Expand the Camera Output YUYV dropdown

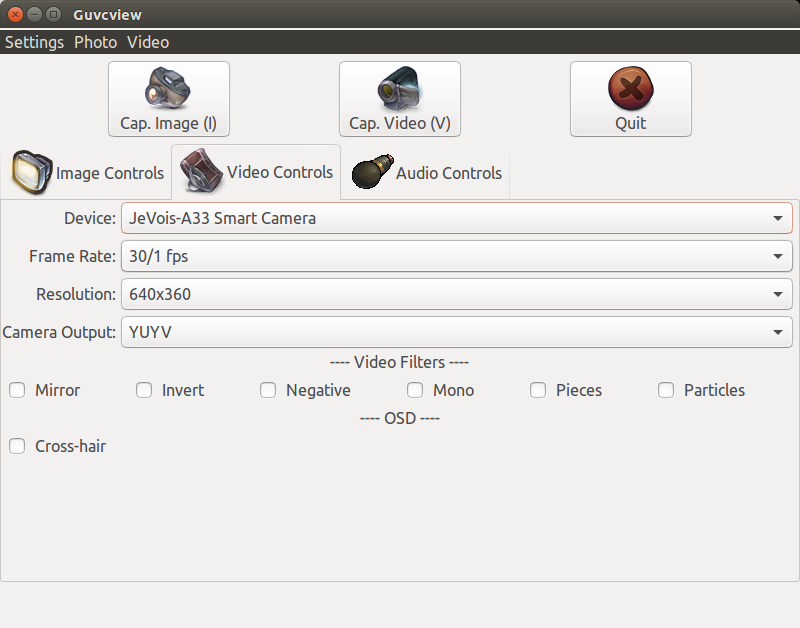click(x=457, y=332)
